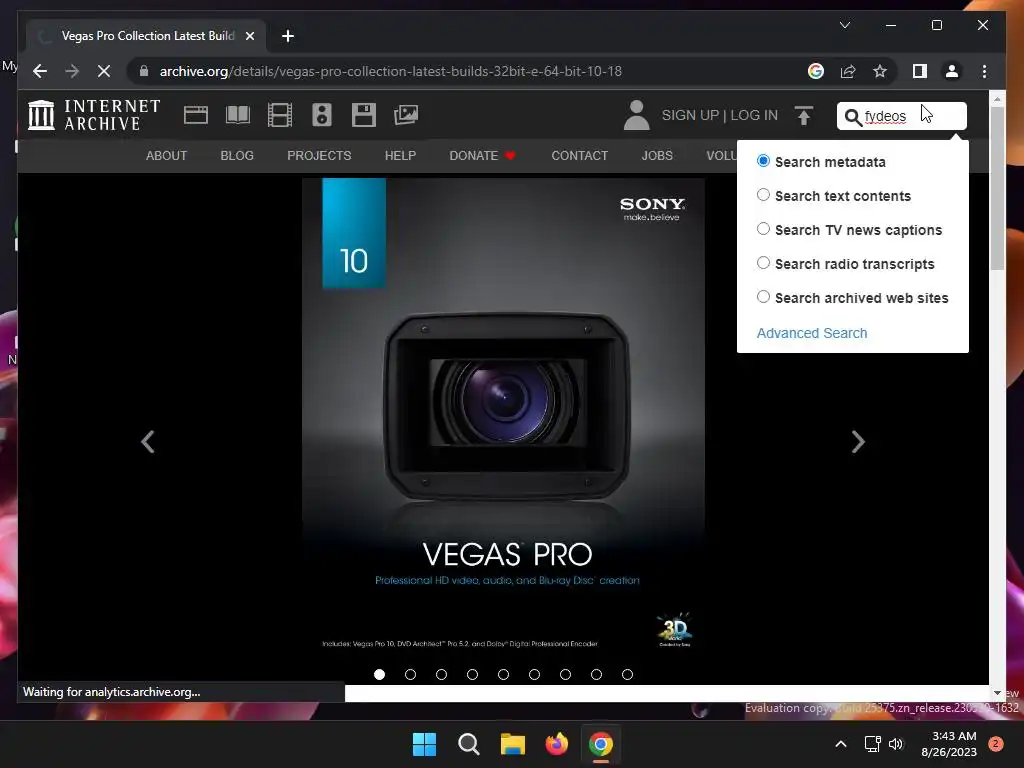Select Search metadata radio option
This screenshot has height=768, width=1024.
[x=763, y=161]
